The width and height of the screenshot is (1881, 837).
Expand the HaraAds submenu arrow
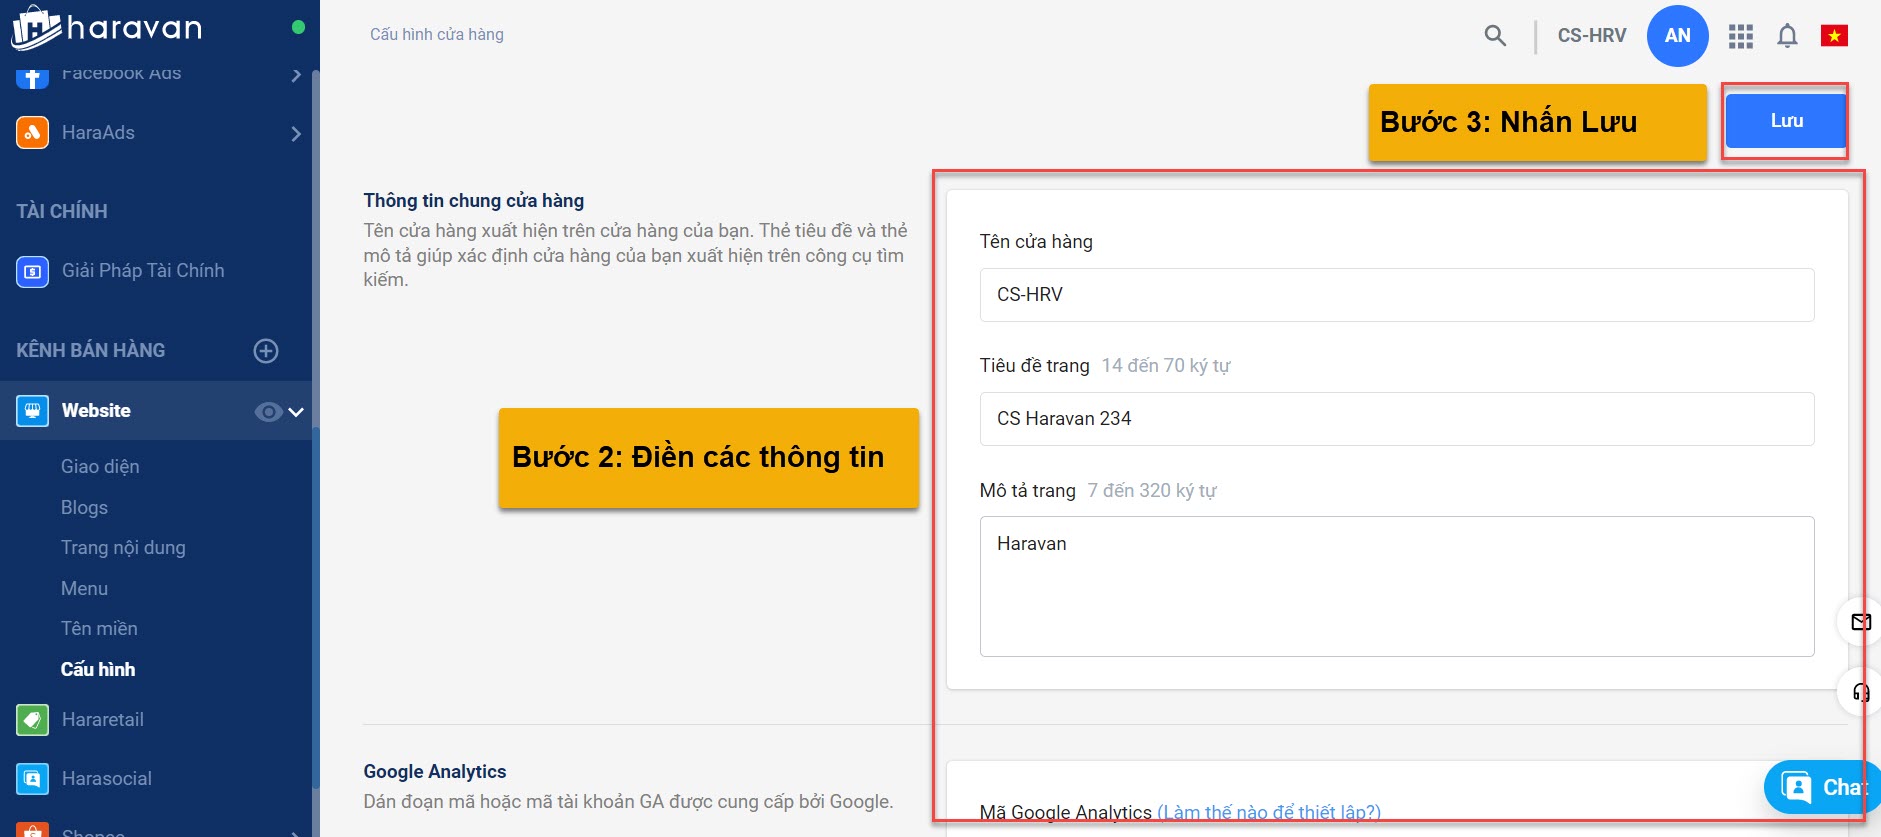296,133
